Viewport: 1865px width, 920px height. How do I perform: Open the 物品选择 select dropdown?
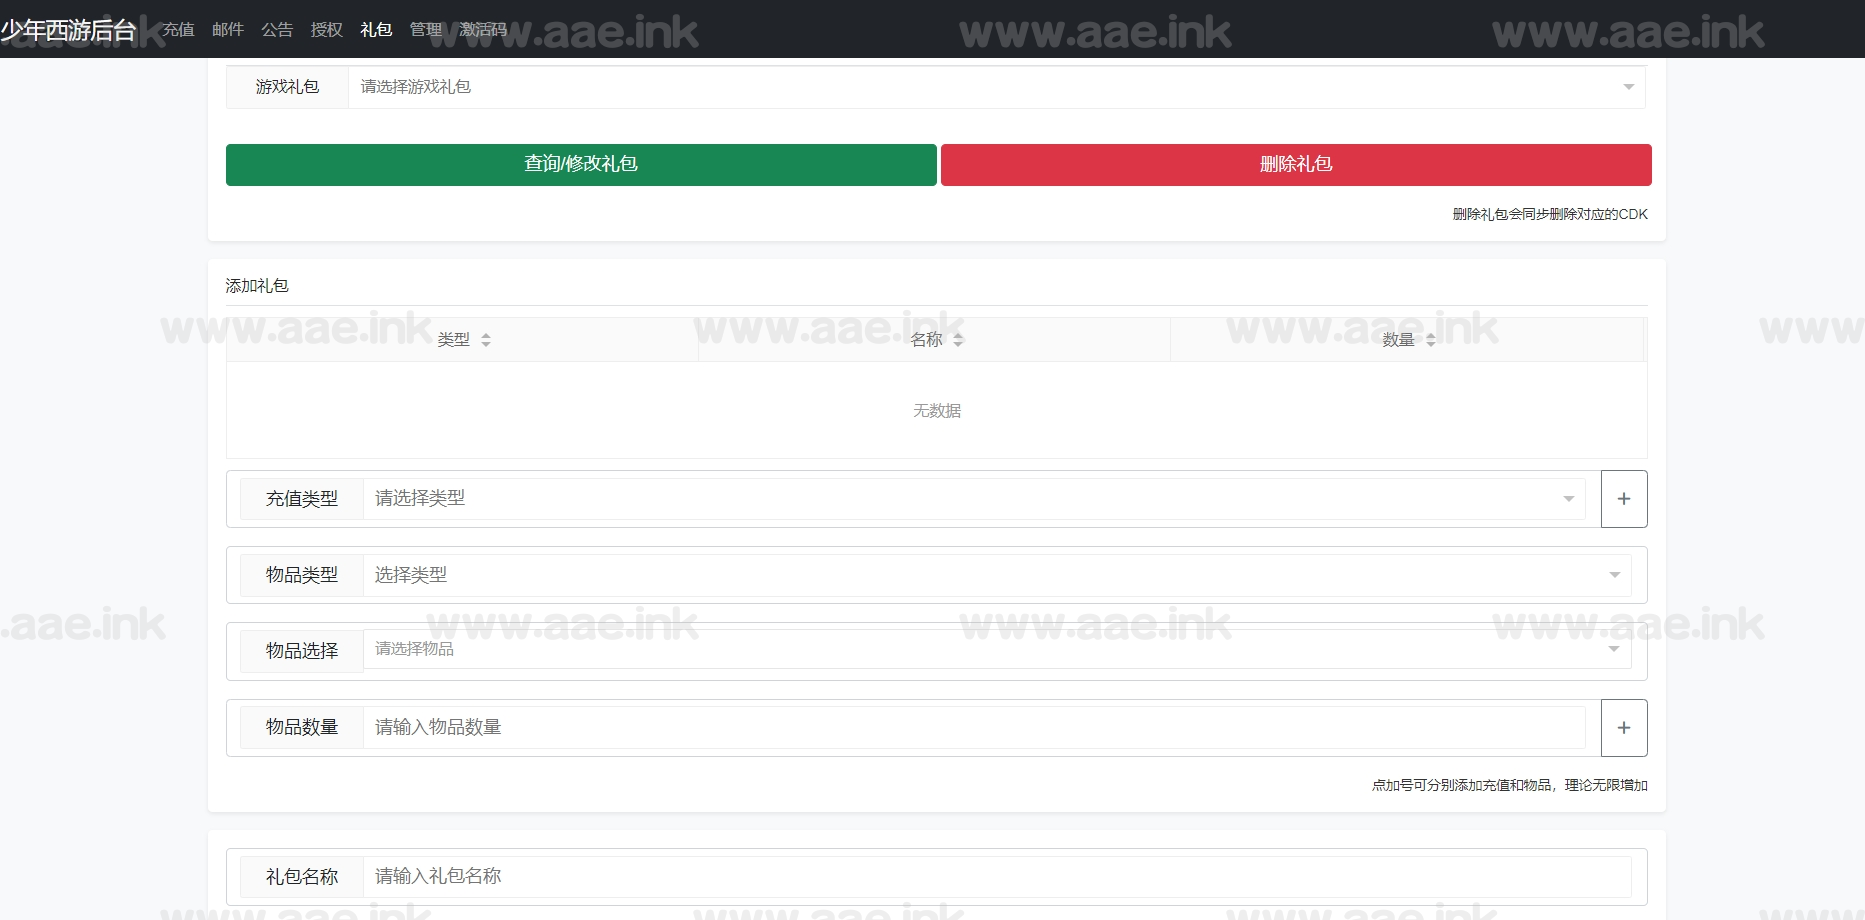click(x=997, y=649)
